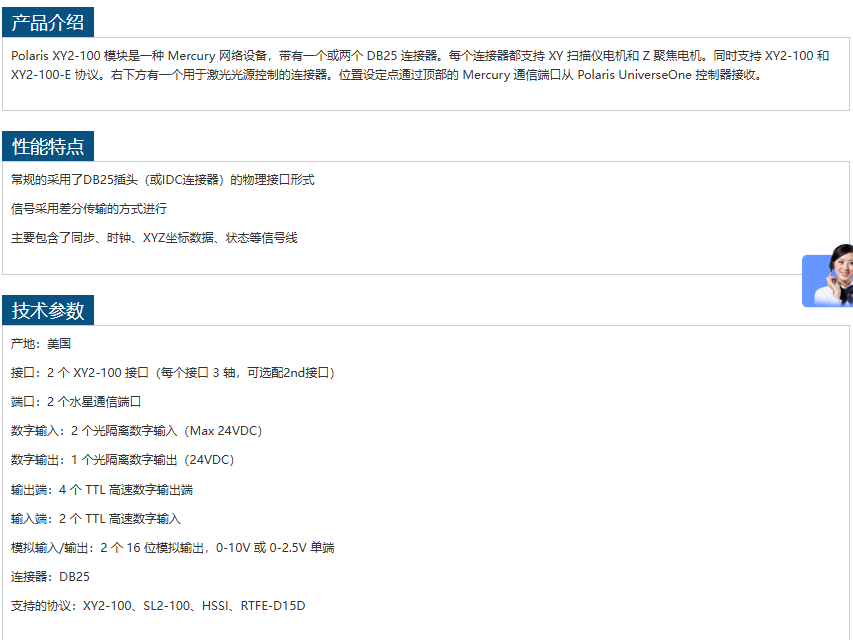Click the 支持的协议 protocols list line

tap(158, 606)
